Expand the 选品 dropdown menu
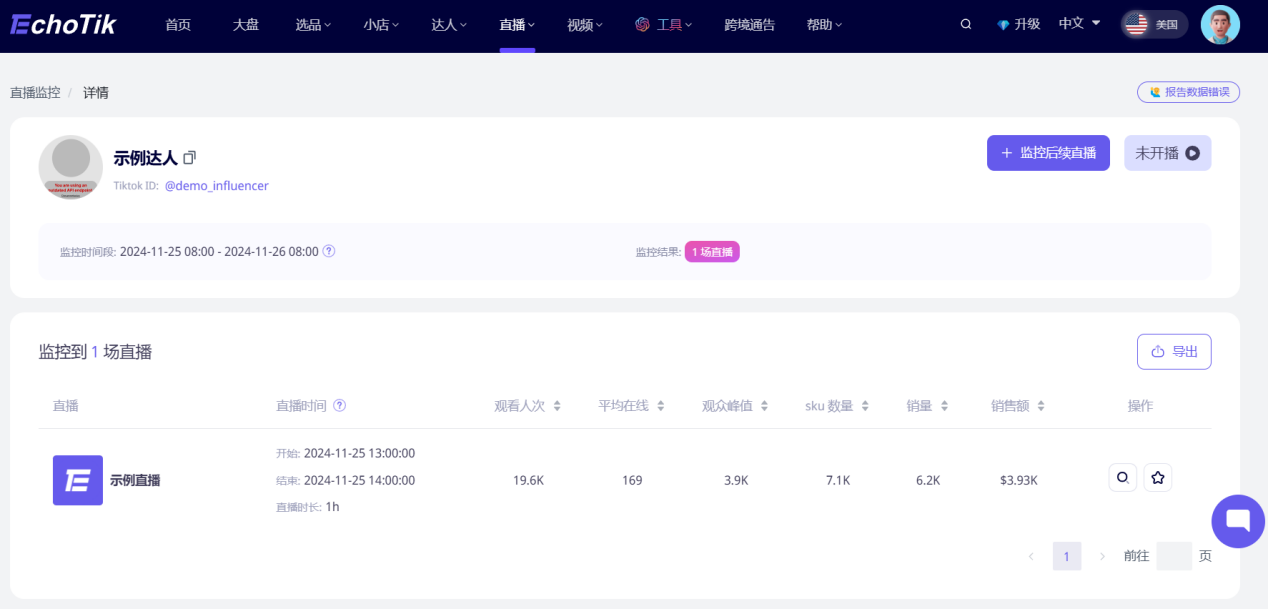 coord(313,25)
